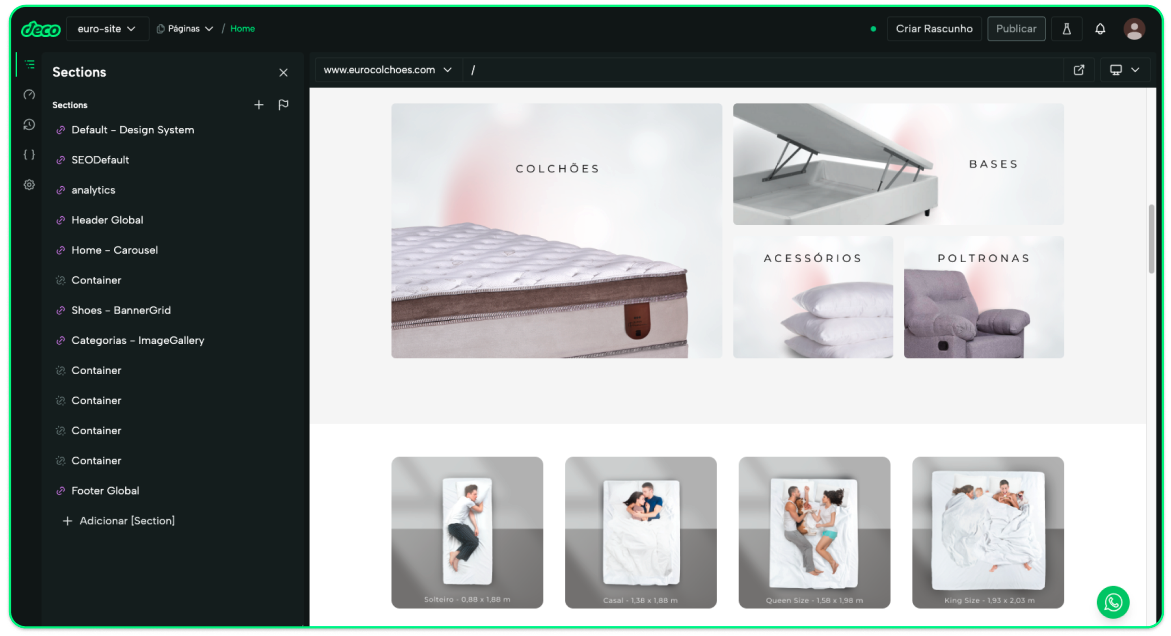The width and height of the screenshot is (1171, 636).
Task: Click the link icon beside analytics
Action: point(60,190)
